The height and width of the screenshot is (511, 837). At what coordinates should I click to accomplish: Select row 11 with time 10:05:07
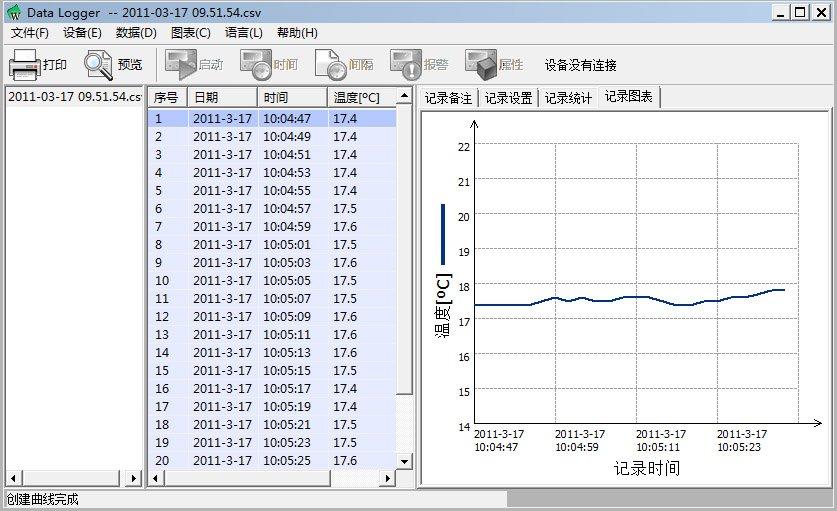tap(272, 298)
